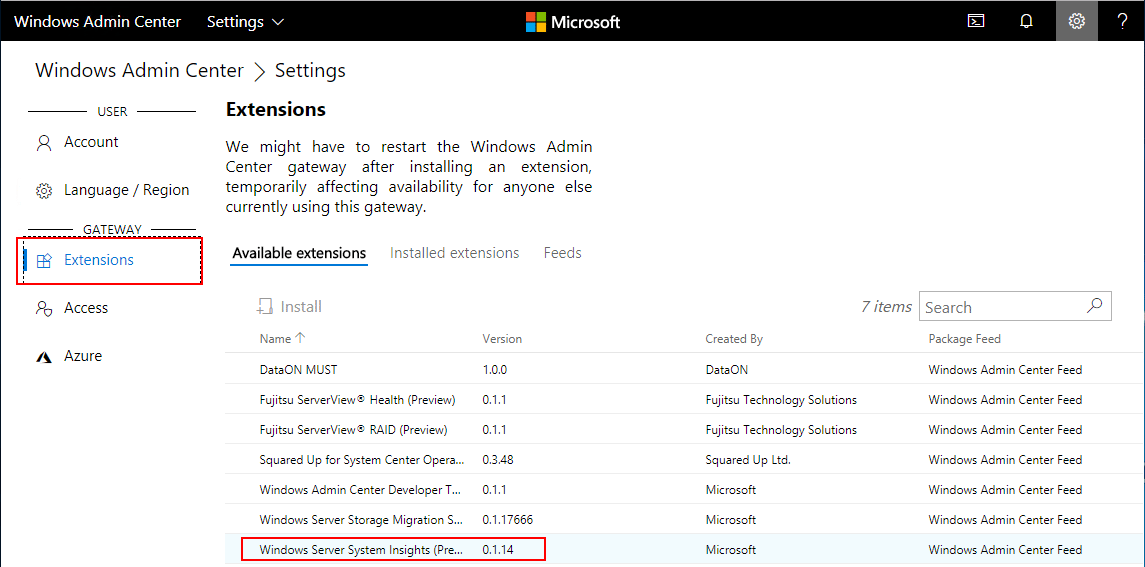Screen dimensions: 1145x567
Task: Open the notifications bell
Action: tap(1026, 21)
